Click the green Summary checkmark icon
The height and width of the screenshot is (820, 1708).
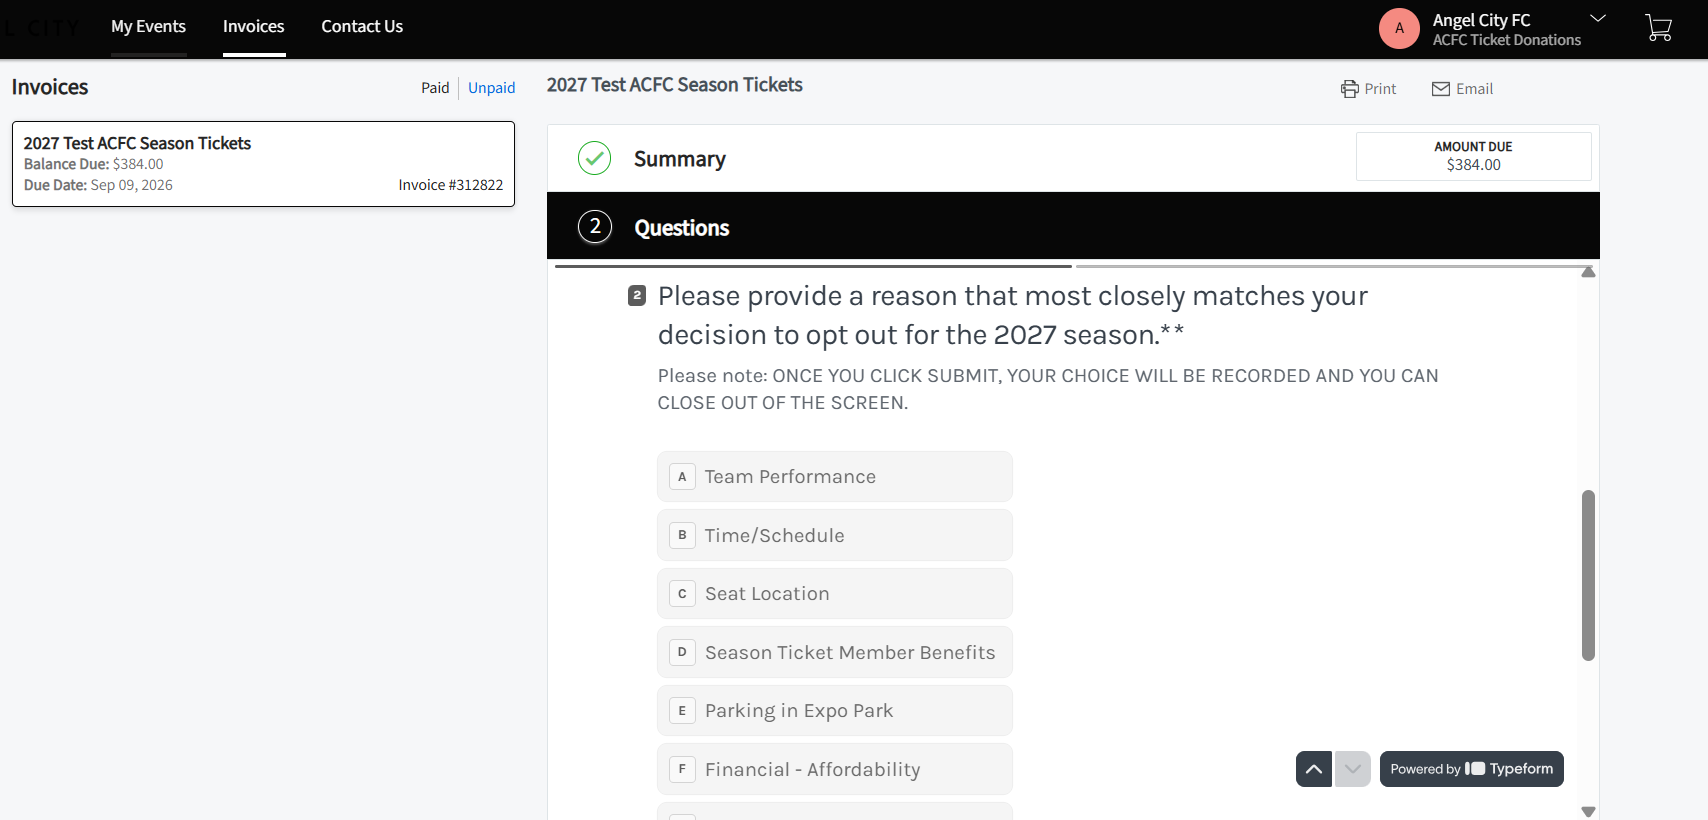coord(594,158)
